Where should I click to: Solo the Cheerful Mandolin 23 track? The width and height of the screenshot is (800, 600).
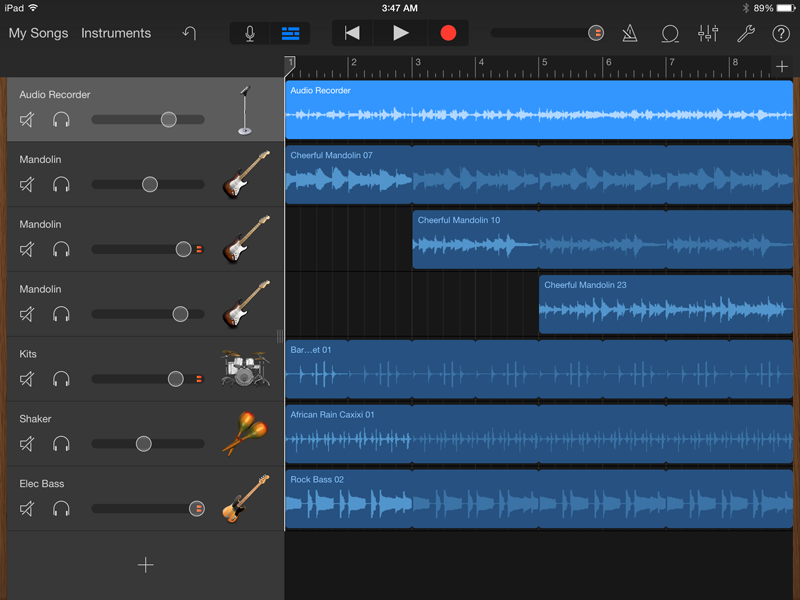[x=61, y=314]
